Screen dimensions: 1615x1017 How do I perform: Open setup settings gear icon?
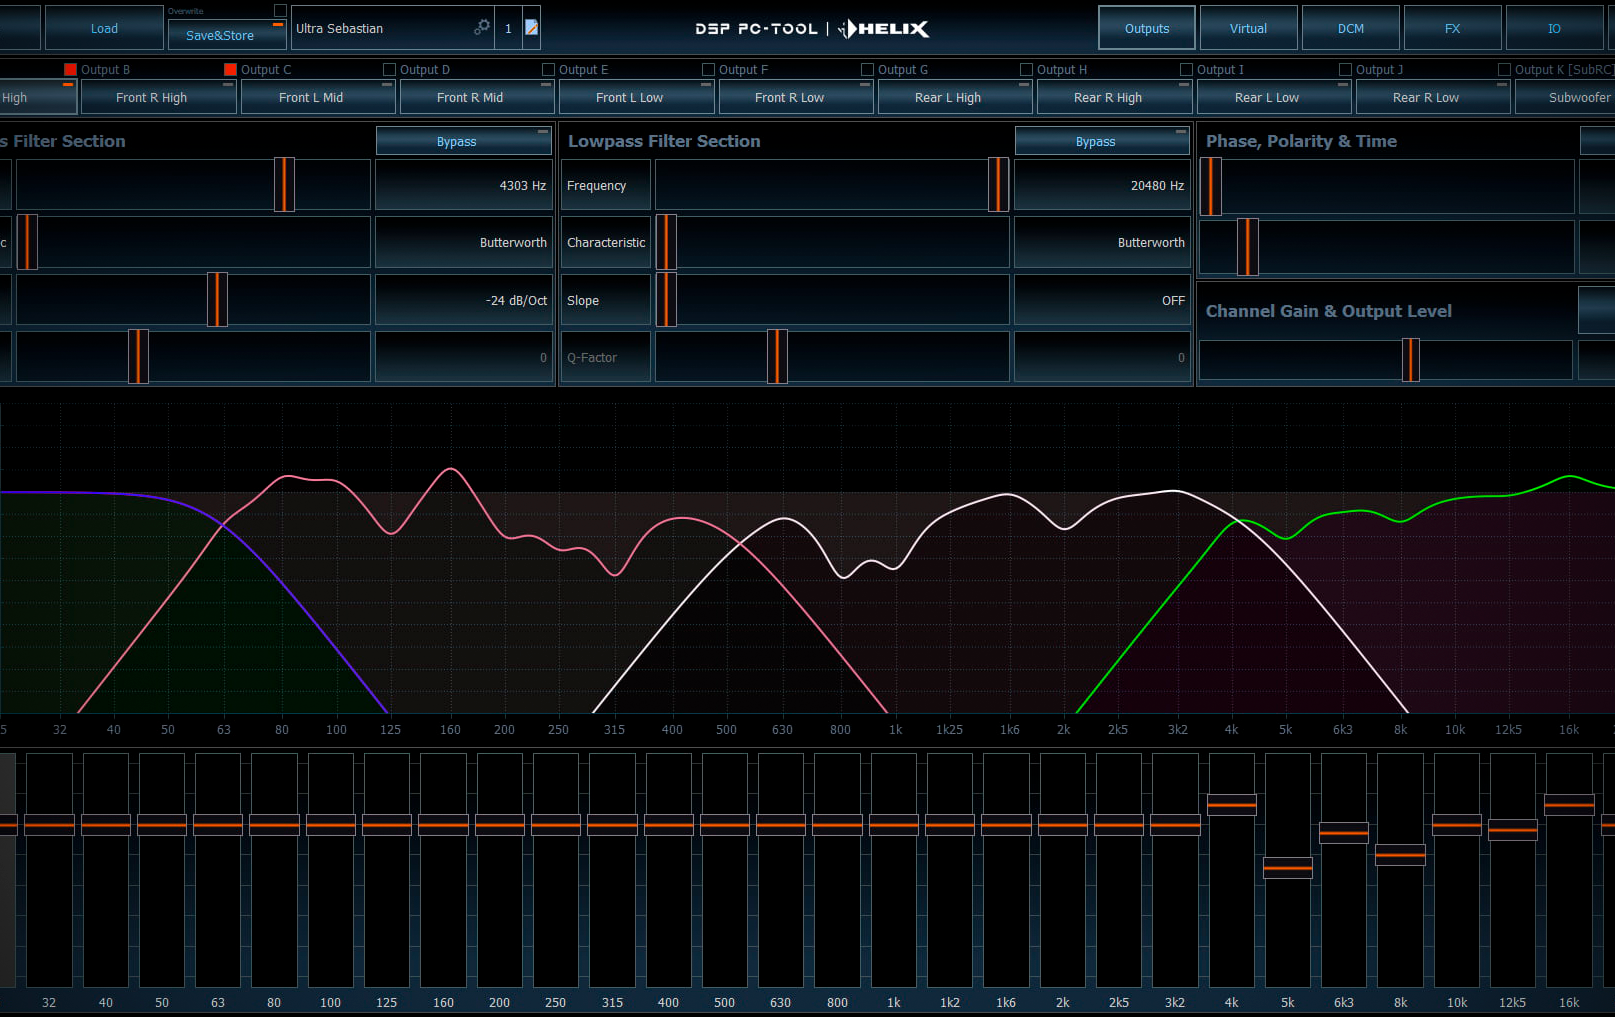pyautogui.click(x=482, y=27)
